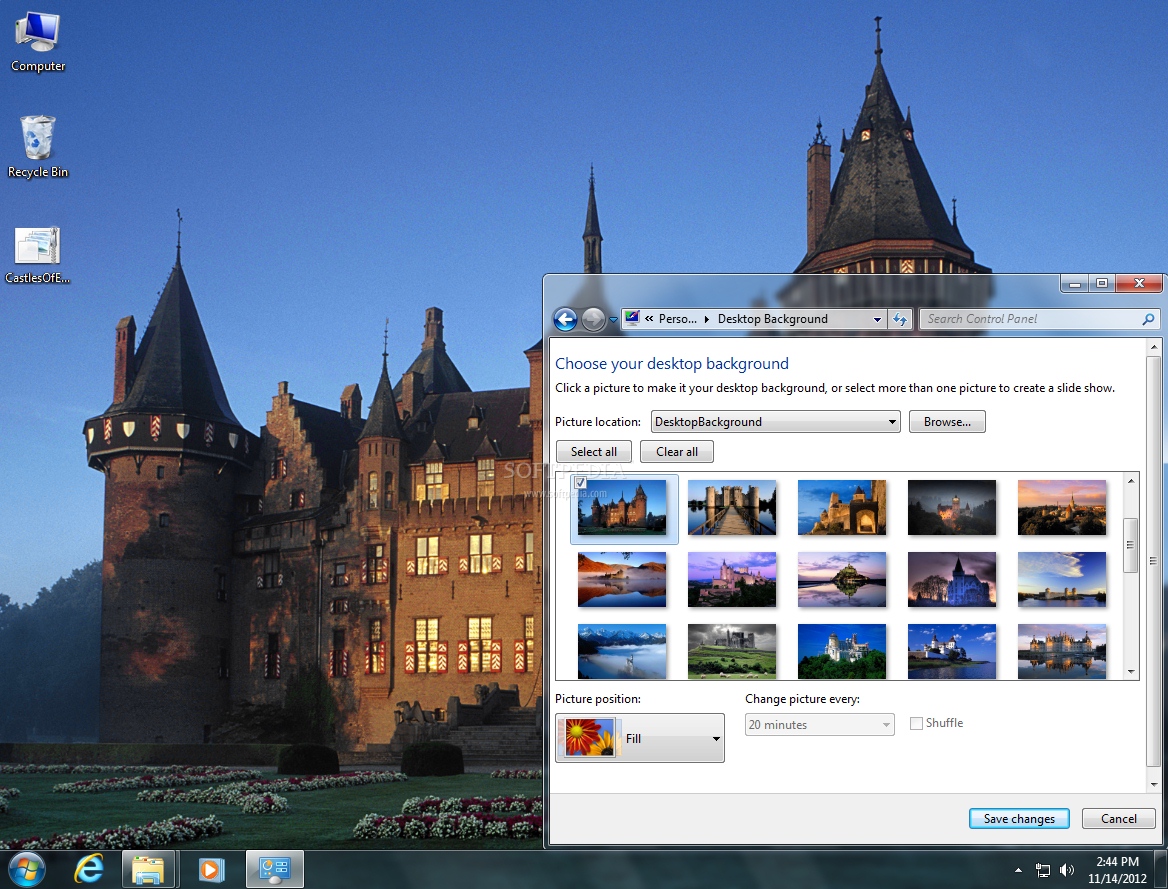The image size is (1168, 889).
Task: Select the castle with wooden bridge thumbnail
Action: [x=731, y=507]
